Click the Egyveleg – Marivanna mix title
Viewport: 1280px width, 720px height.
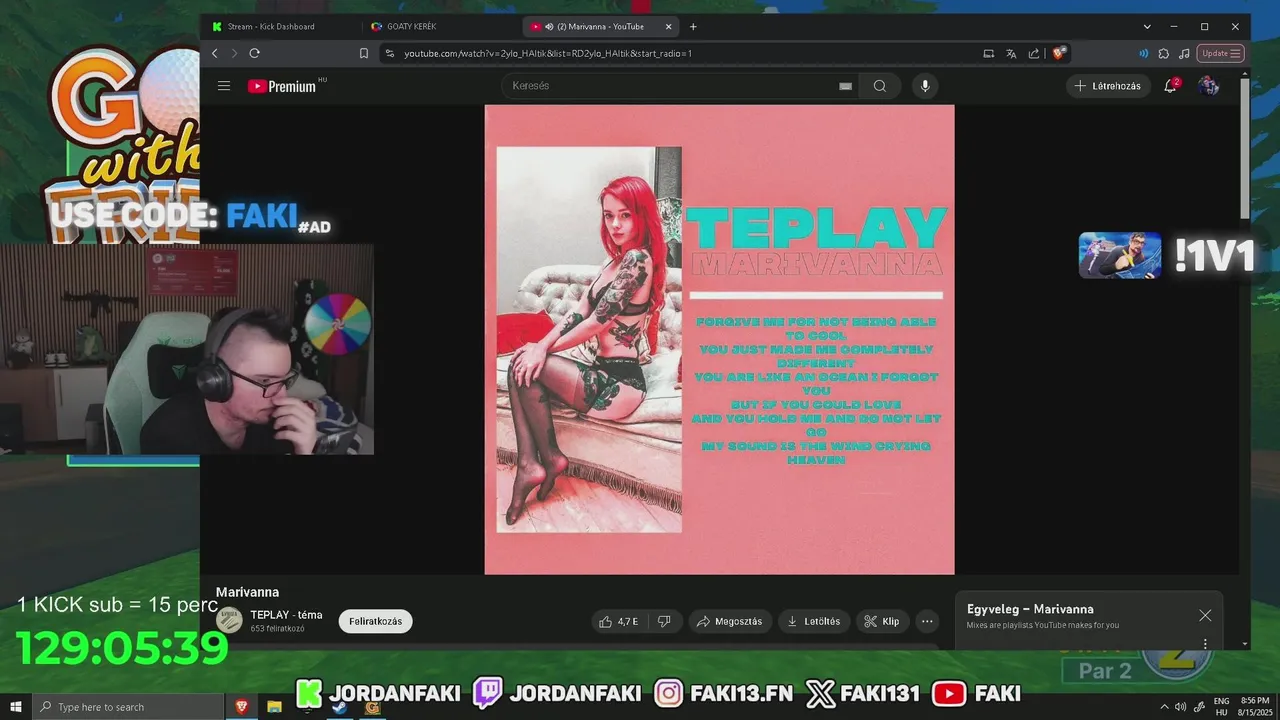[1030, 609]
